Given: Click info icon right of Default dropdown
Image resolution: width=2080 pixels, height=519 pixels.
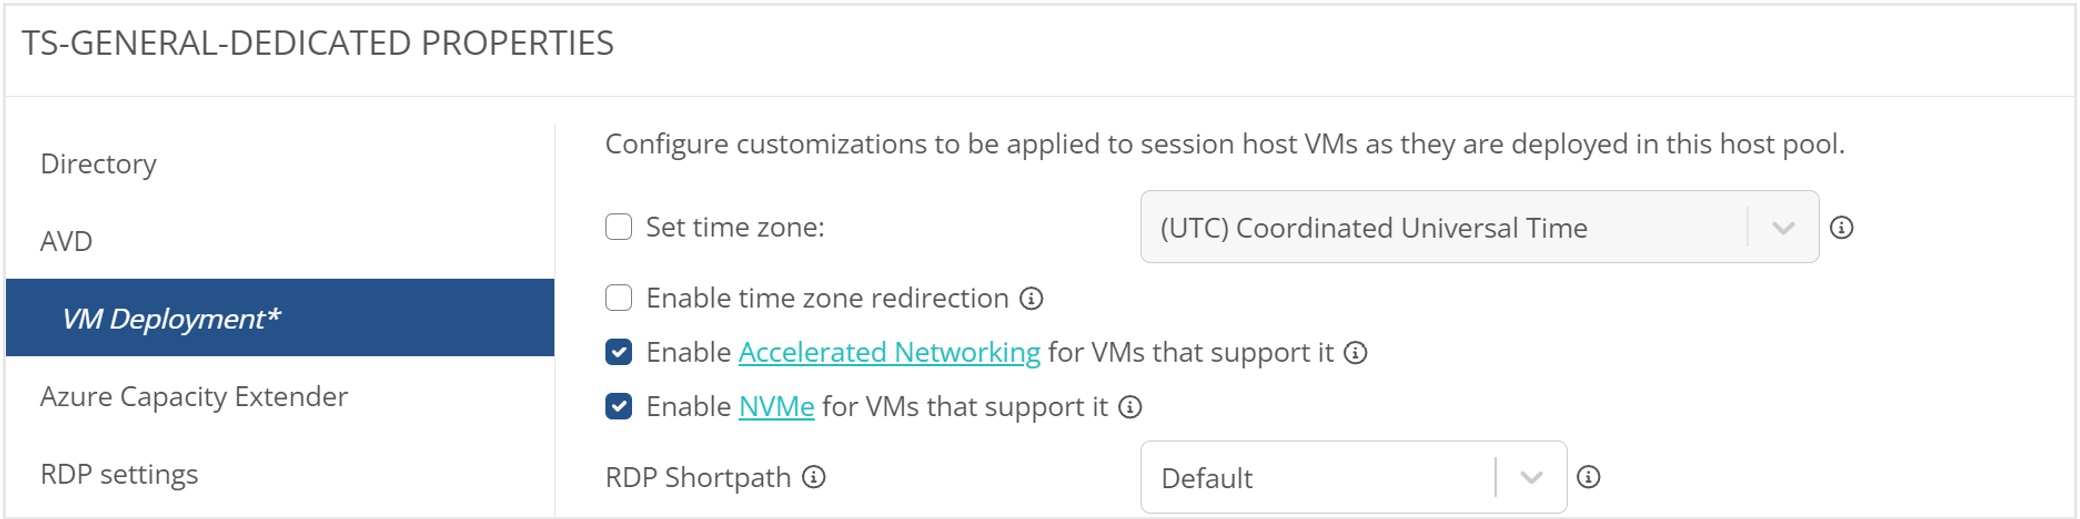Looking at the screenshot, I should (1588, 477).
